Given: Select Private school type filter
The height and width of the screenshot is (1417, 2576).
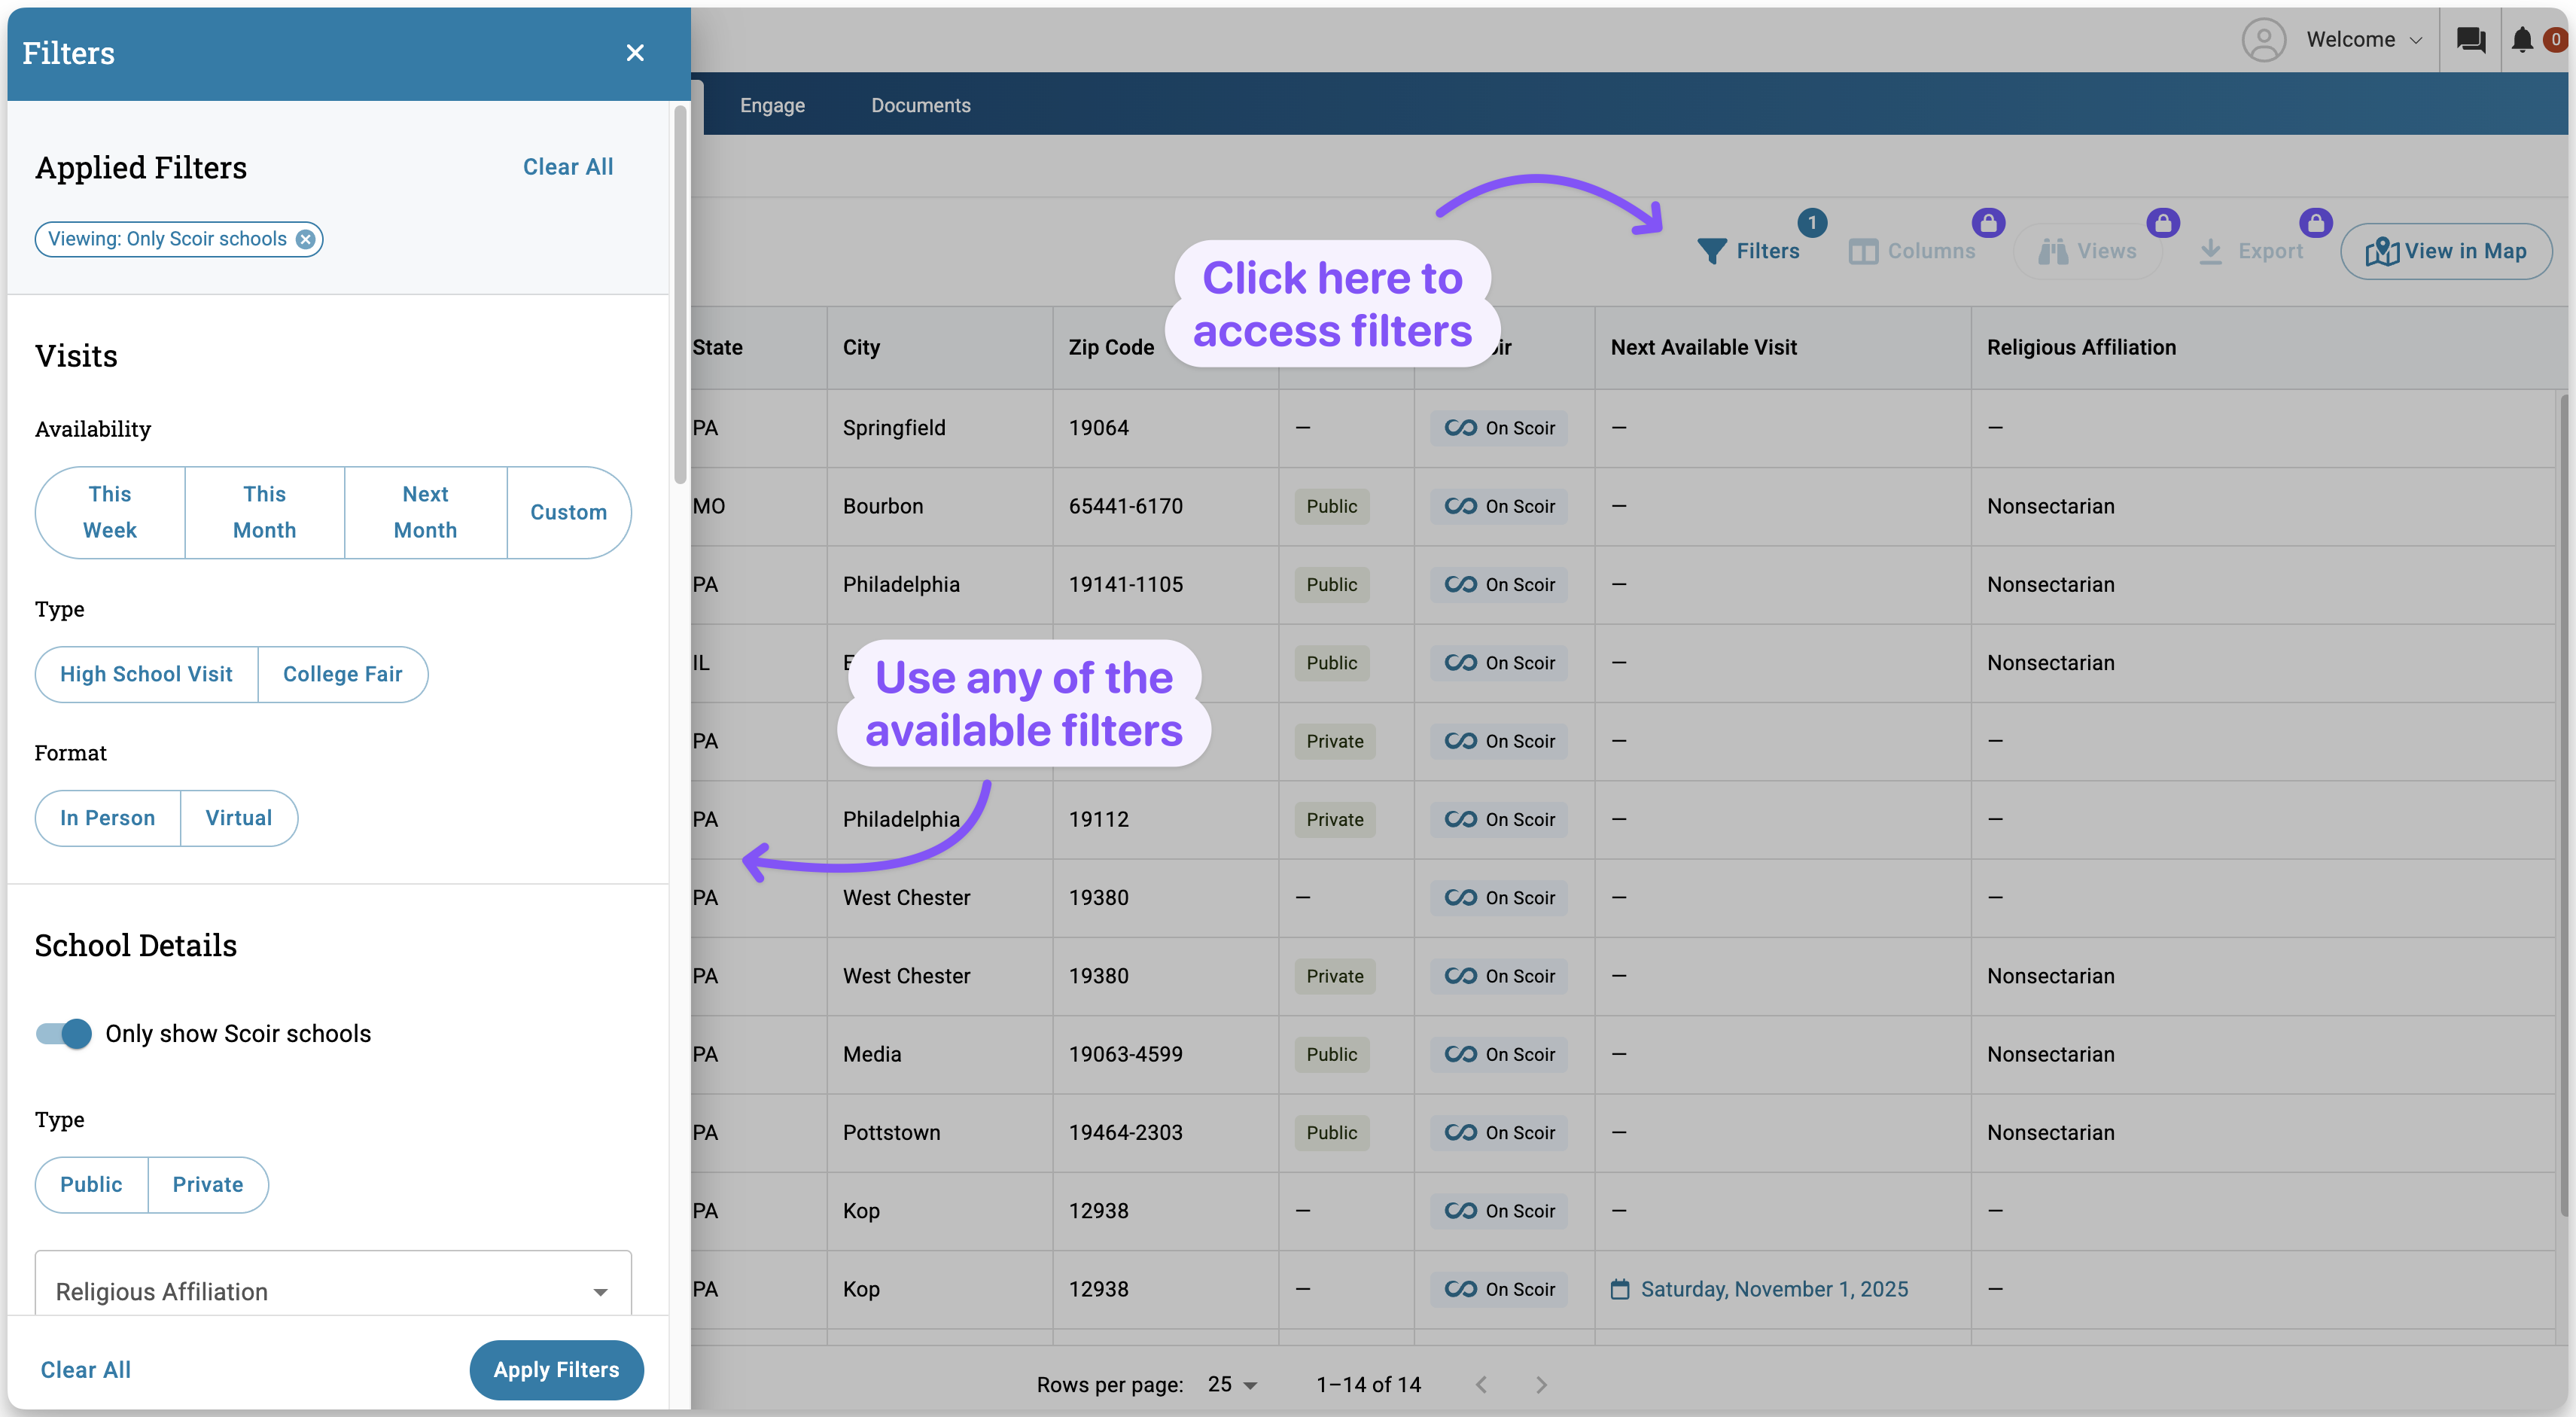Looking at the screenshot, I should click(207, 1184).
